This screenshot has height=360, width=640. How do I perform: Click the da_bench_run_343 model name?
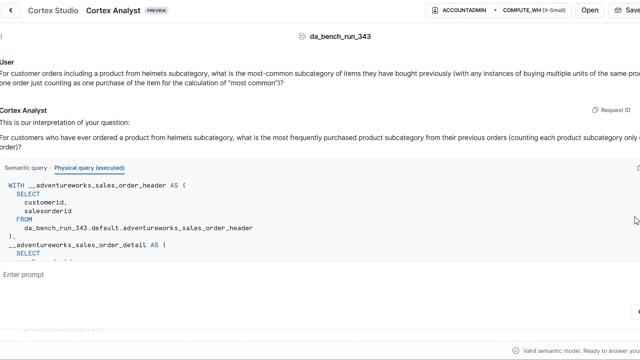(340, 36)
